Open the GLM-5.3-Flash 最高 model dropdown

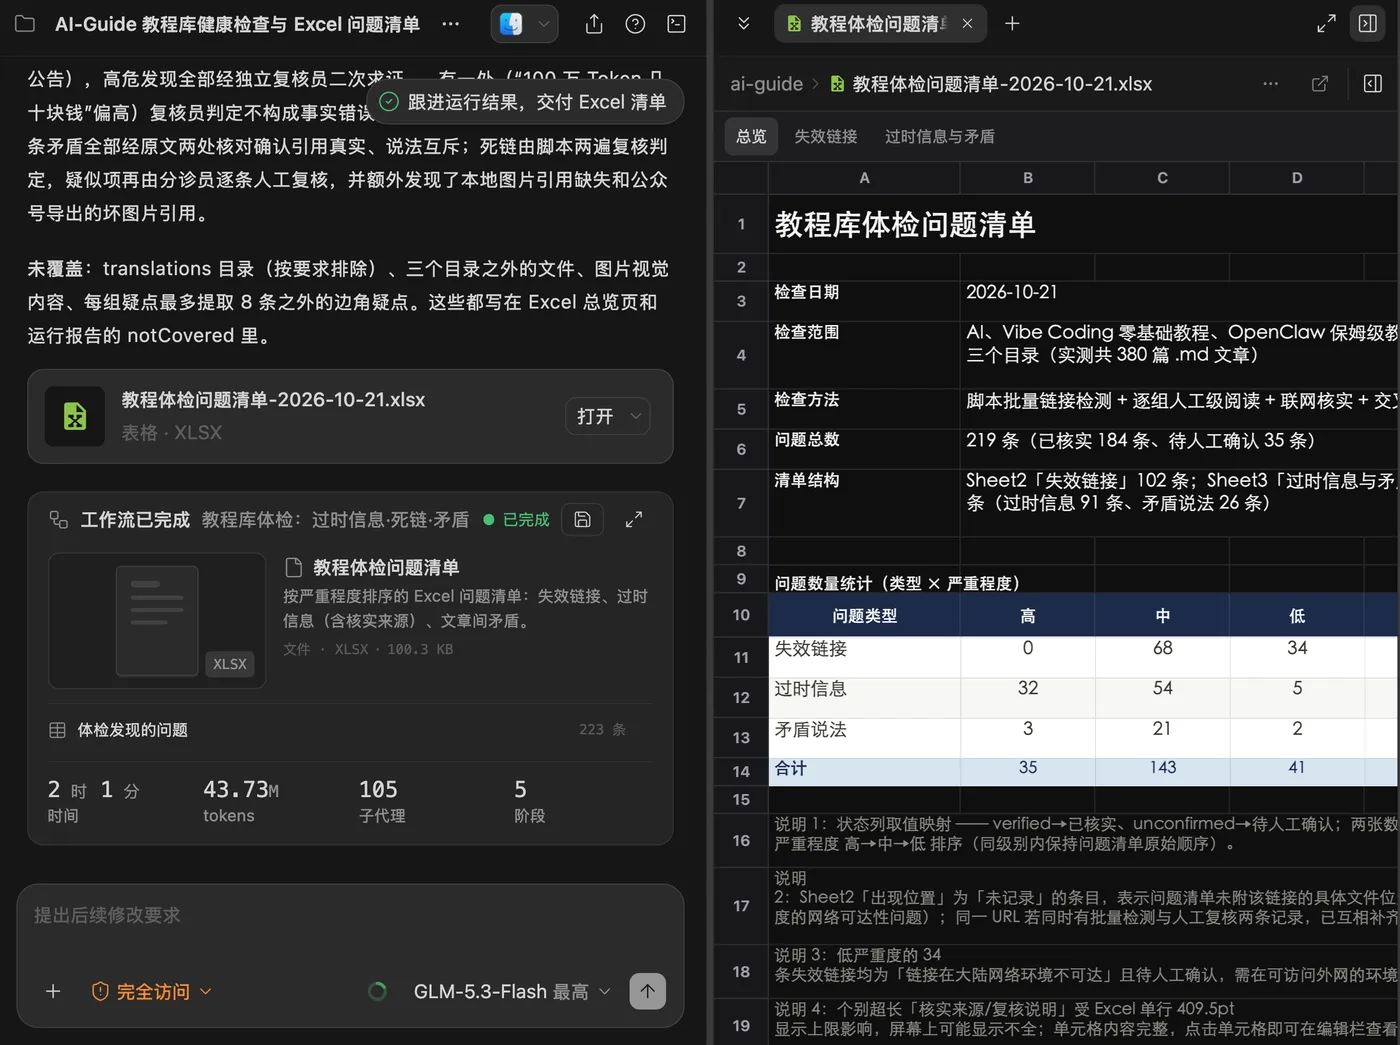click(x=511, y=991)
